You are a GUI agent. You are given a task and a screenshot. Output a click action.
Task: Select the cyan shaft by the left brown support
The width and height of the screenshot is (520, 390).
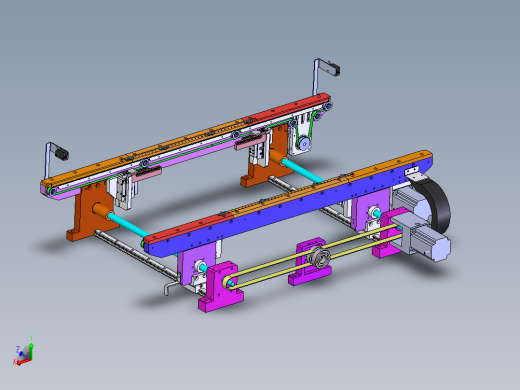click(128, 226)
